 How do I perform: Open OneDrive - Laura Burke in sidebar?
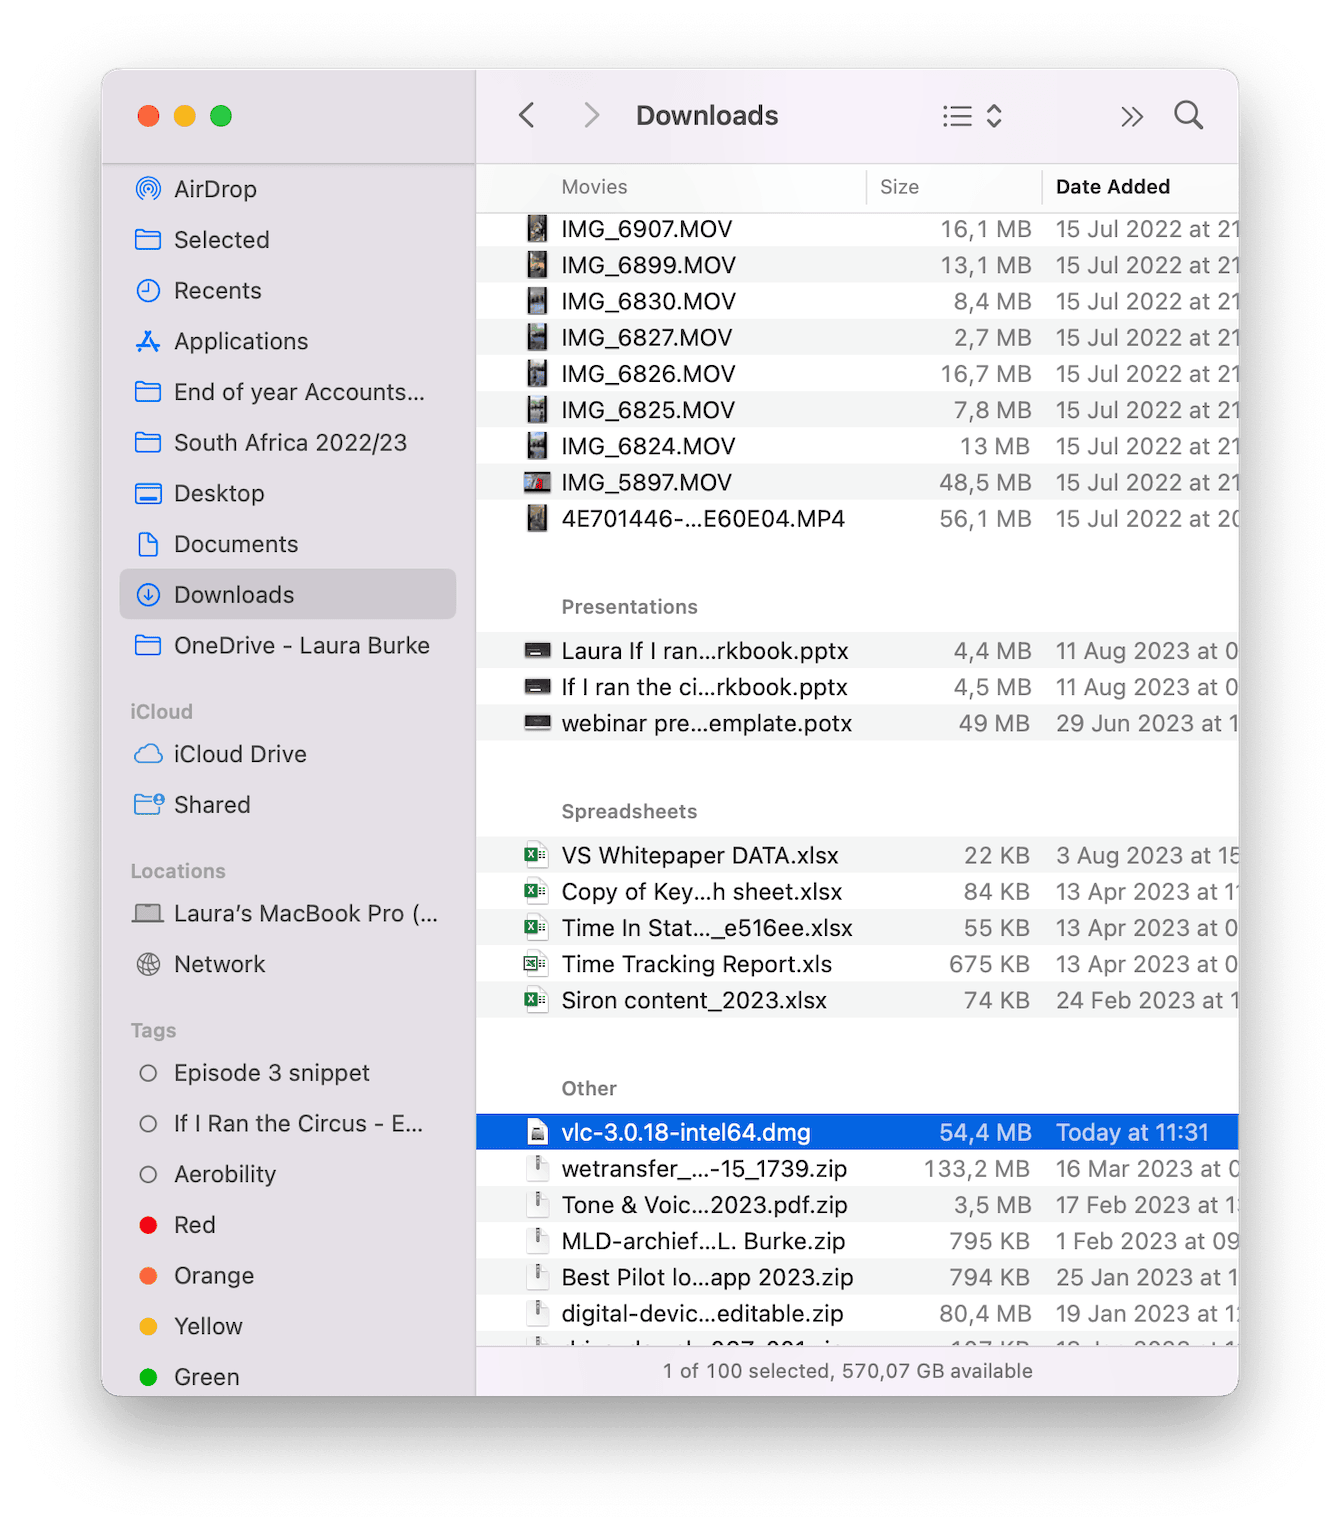[x=300, y=645]
